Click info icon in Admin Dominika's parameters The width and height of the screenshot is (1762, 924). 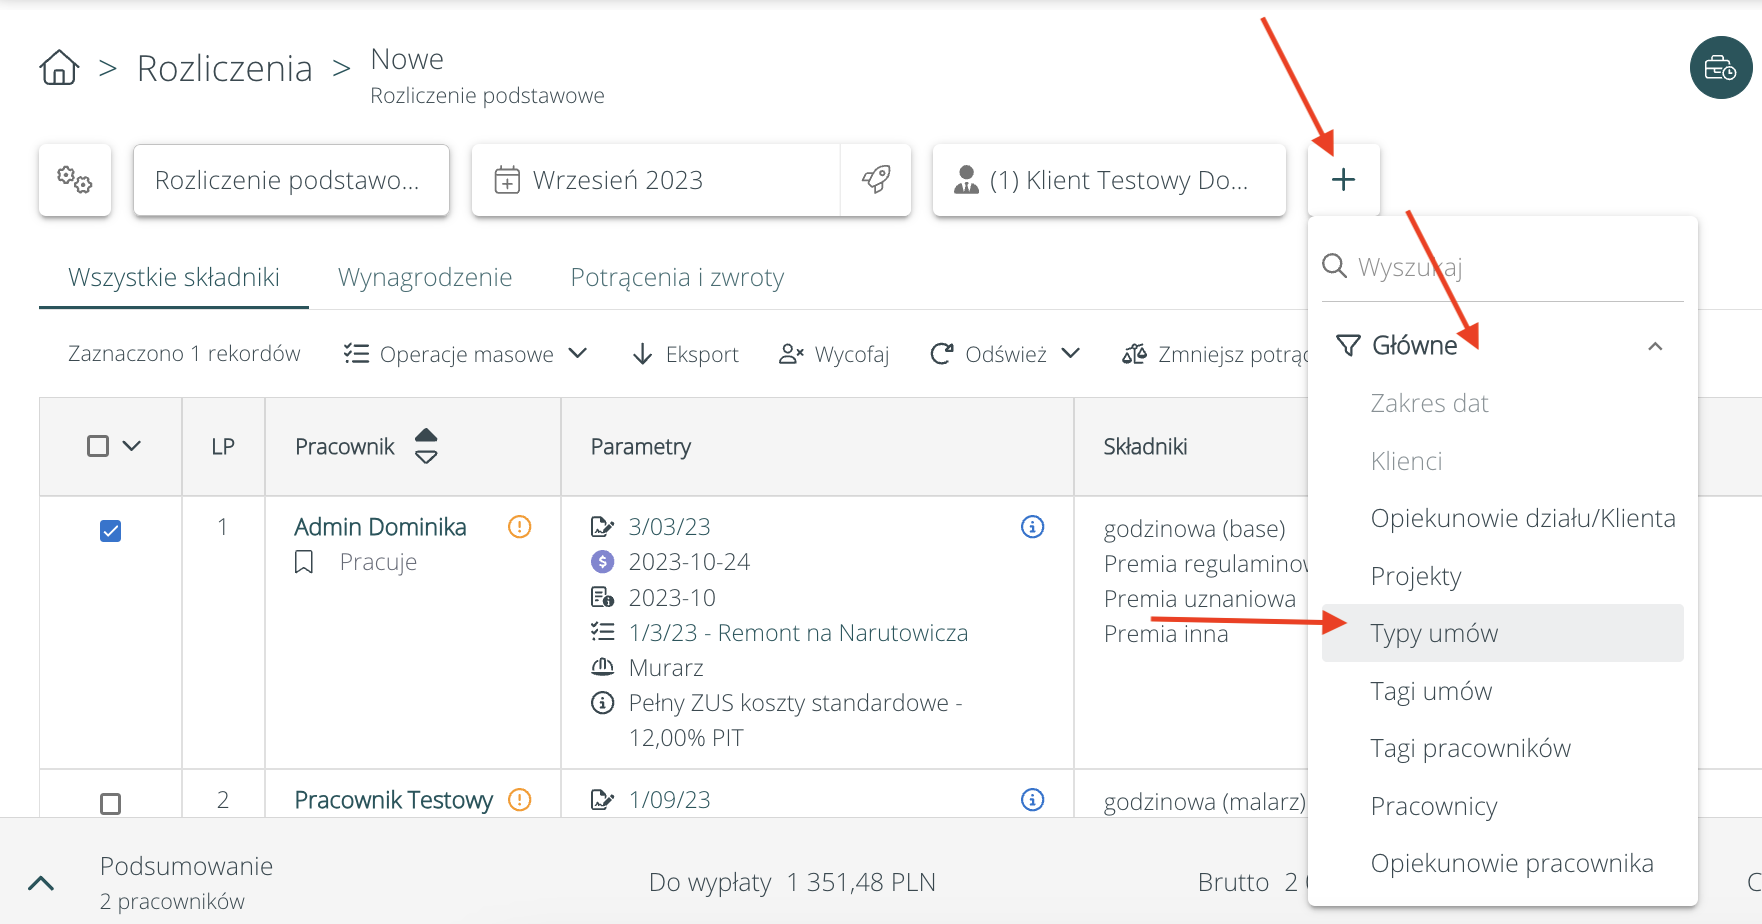1032,527
